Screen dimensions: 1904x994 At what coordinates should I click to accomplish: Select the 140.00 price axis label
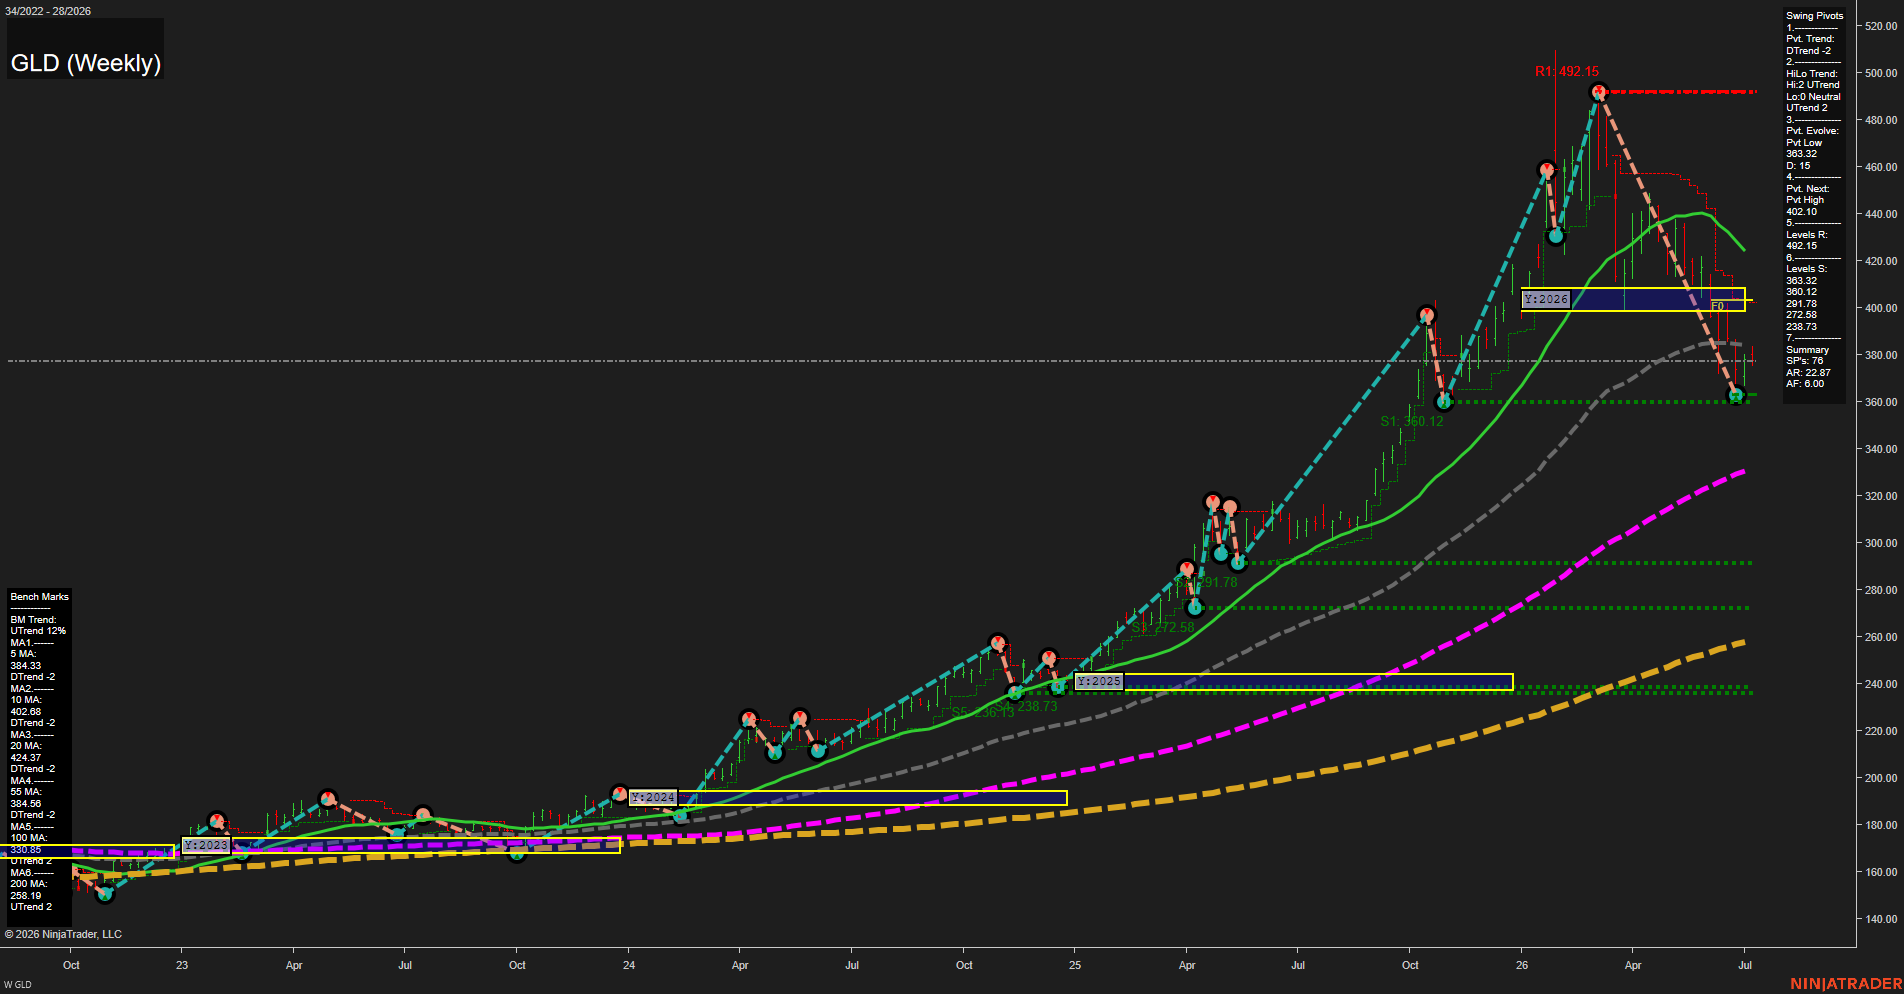(1881, 919)
